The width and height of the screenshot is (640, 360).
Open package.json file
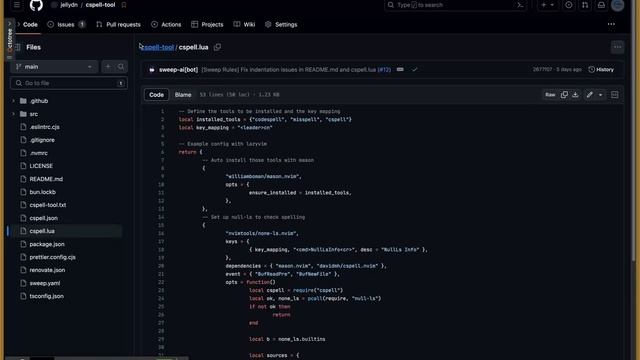47,244
